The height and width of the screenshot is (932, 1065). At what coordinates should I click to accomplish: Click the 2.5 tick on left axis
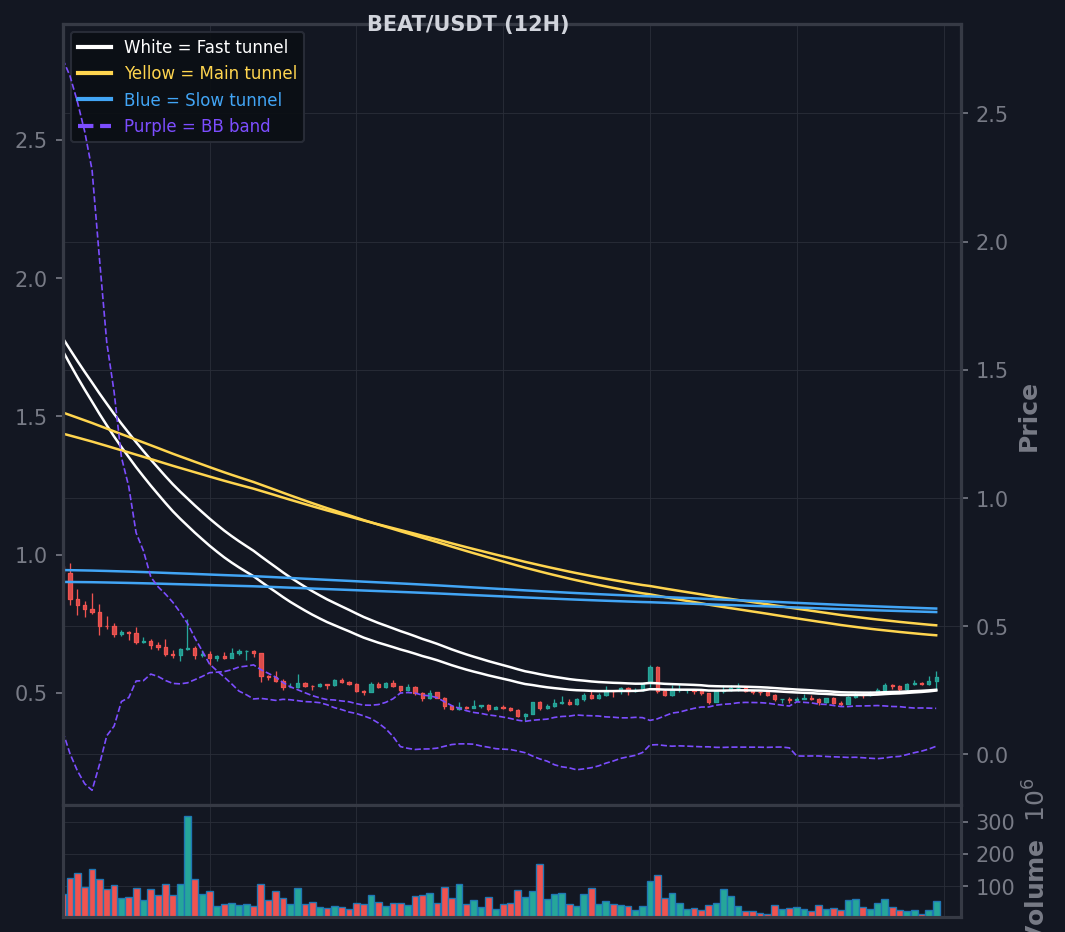31,141
